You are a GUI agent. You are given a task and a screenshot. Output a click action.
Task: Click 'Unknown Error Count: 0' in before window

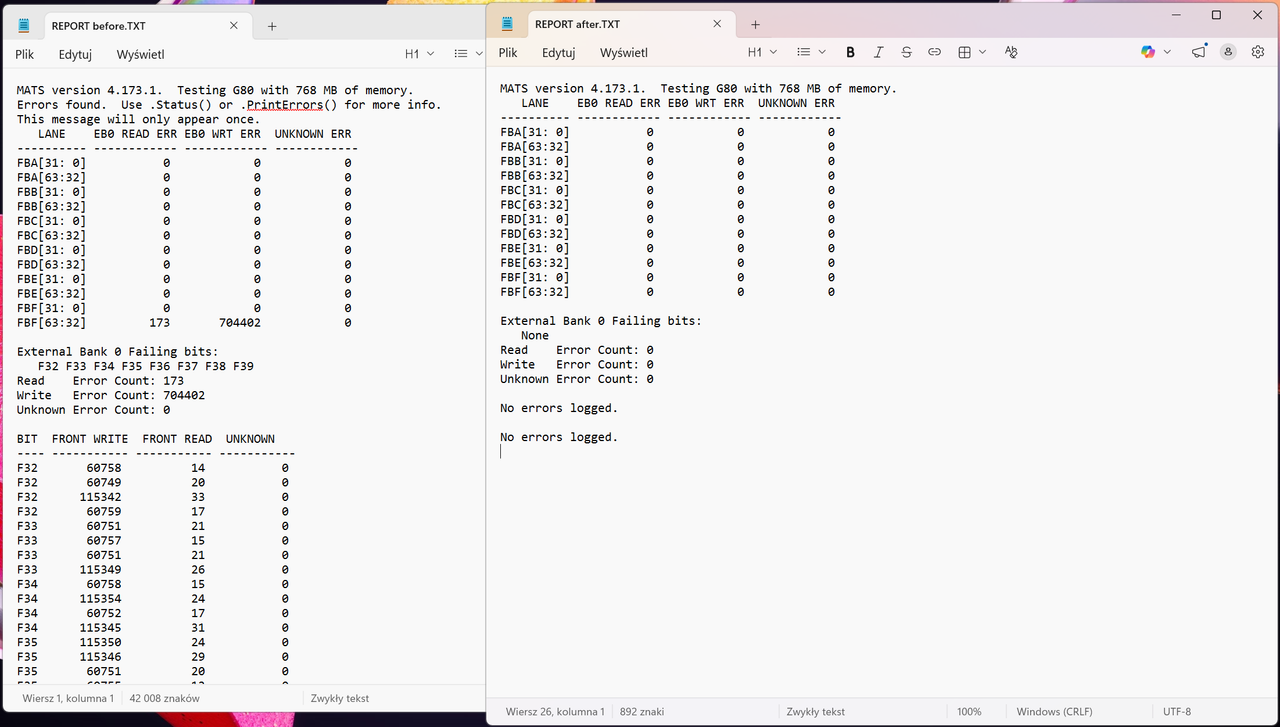[x=93, y=410]
